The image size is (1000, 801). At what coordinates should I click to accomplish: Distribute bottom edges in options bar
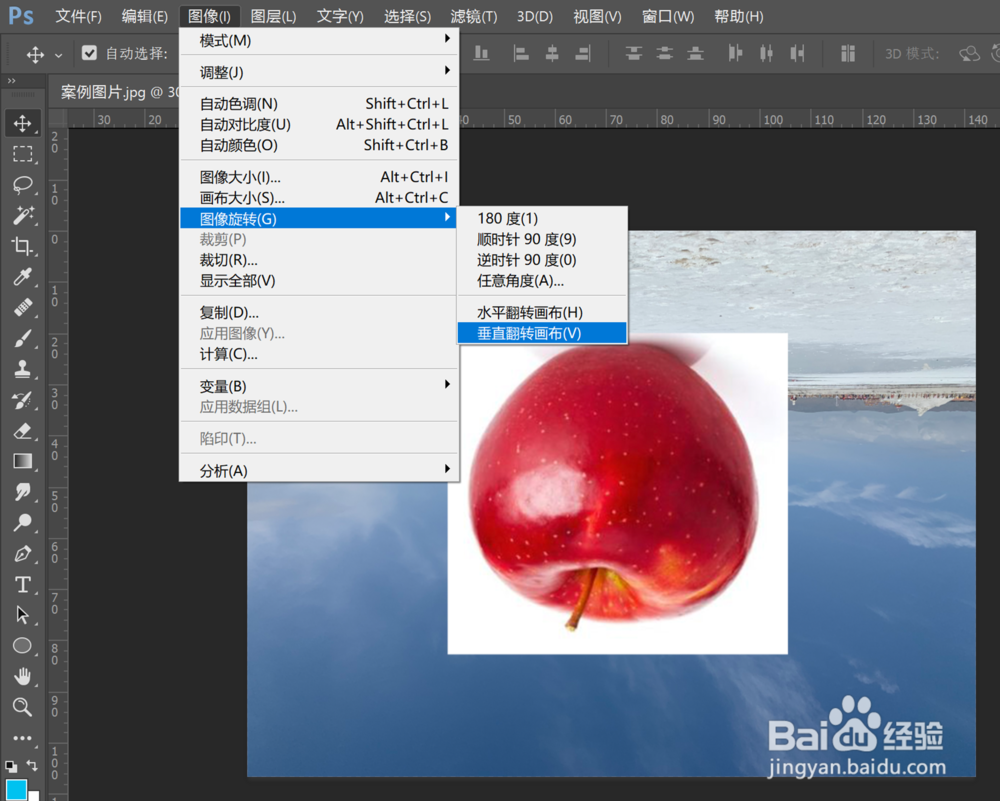pos(695,54)
